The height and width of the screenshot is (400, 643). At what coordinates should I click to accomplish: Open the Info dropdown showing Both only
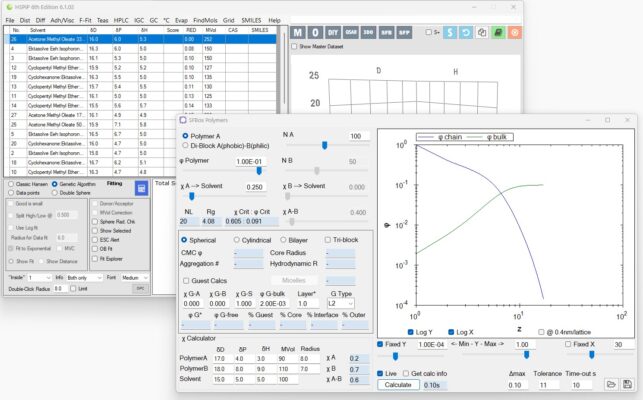[84, 278]
